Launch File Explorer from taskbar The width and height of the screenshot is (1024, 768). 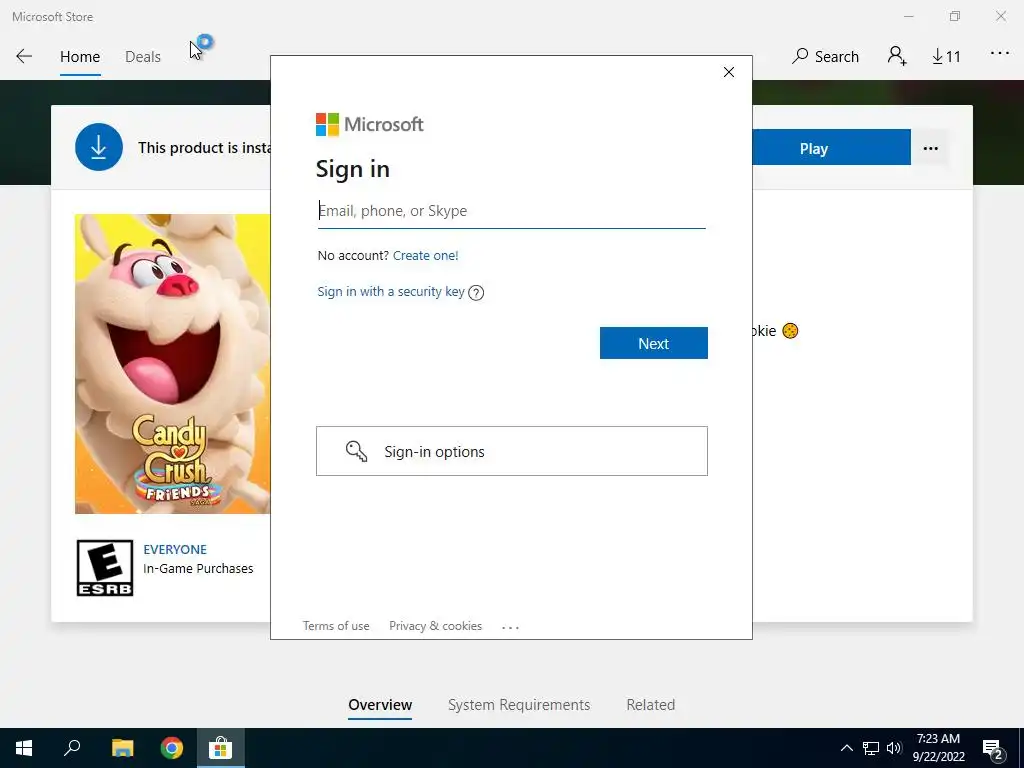(x=122, y=748)
